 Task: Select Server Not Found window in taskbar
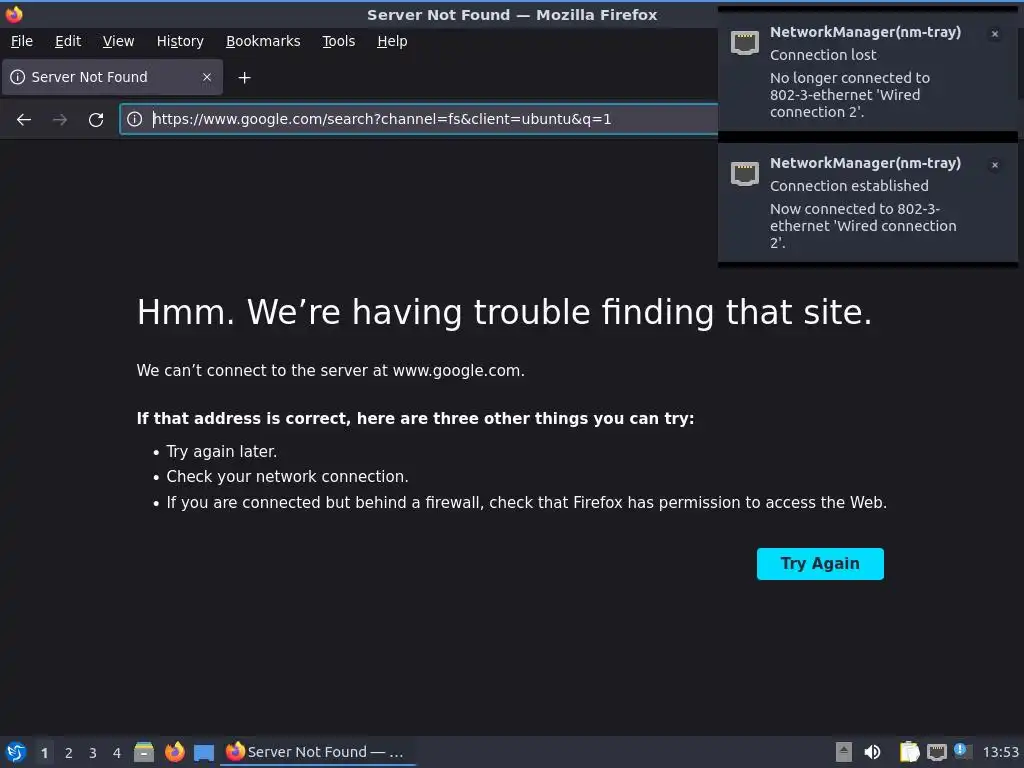(x=318, y=752)
